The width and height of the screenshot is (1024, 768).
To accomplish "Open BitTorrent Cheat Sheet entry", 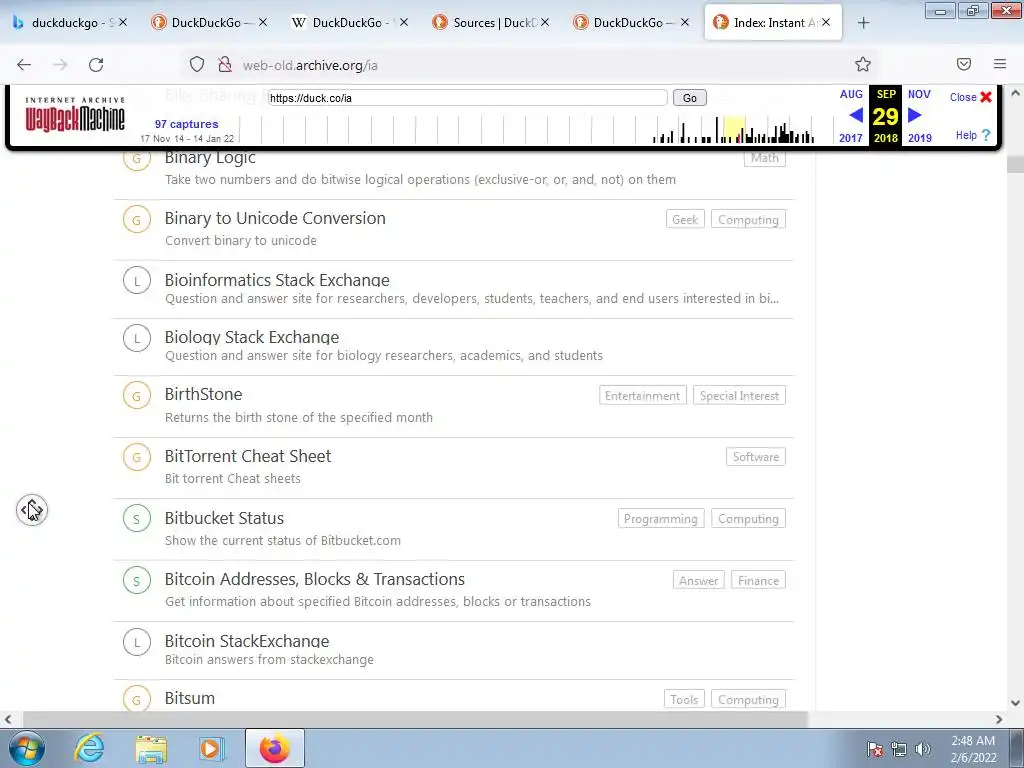I will [248, 456].
